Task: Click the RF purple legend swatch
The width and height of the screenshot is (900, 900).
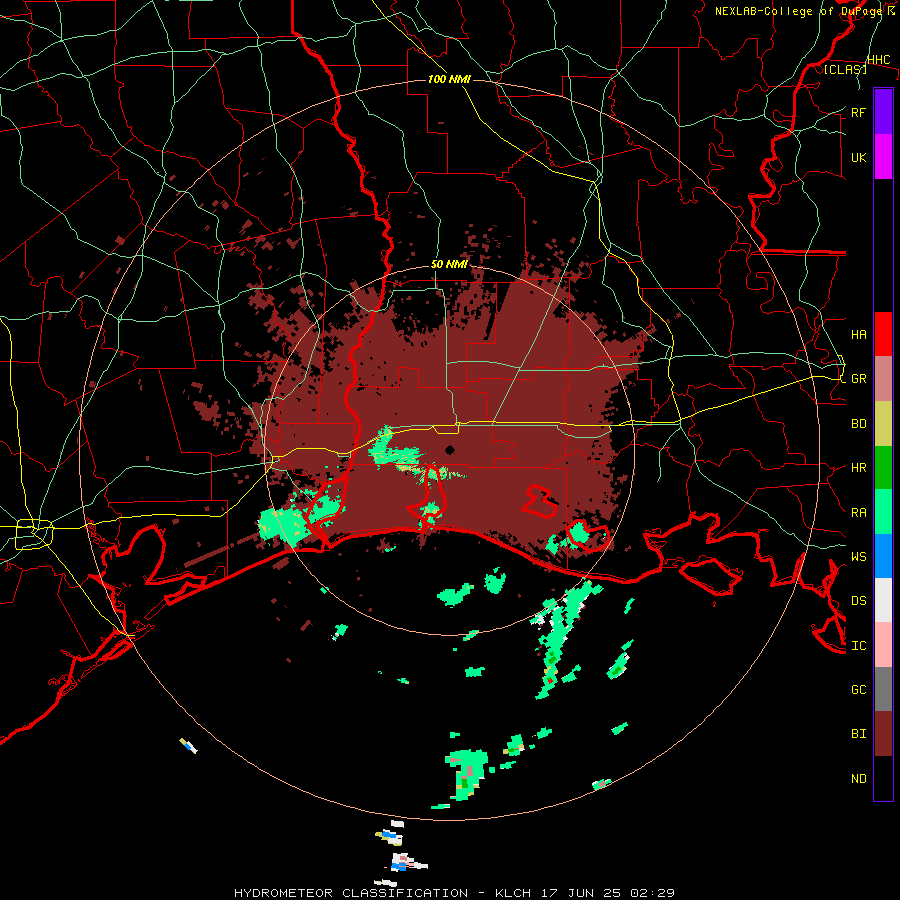Action: (883, 112)
